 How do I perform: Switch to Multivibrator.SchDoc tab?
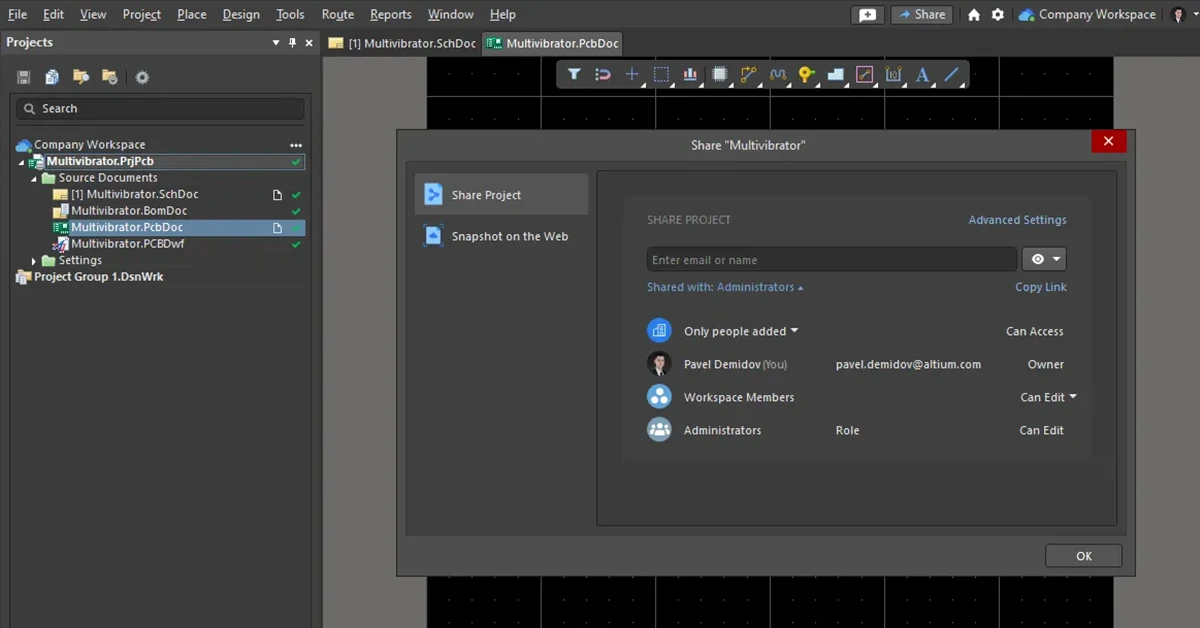coord(402,43)
